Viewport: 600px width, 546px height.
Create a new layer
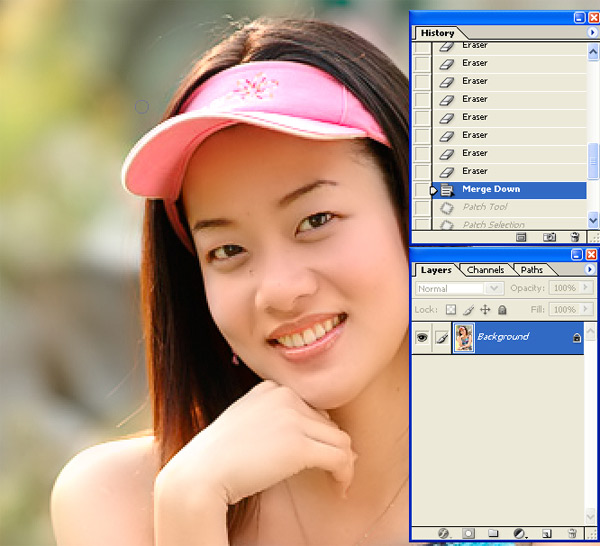[546, 533]
